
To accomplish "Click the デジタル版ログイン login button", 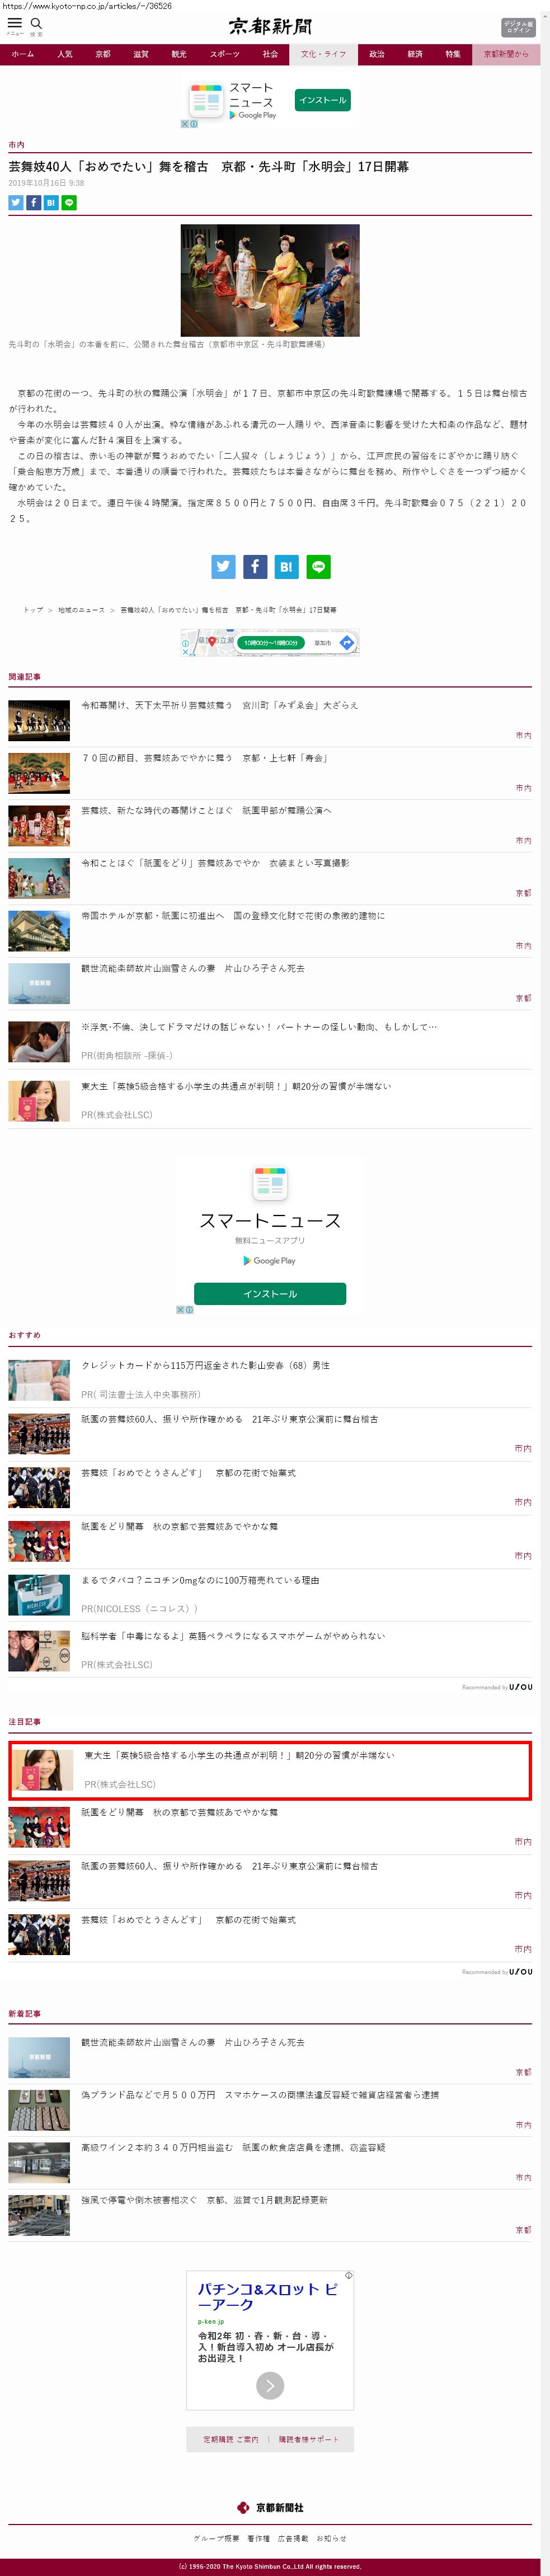I will click(518, 27).
